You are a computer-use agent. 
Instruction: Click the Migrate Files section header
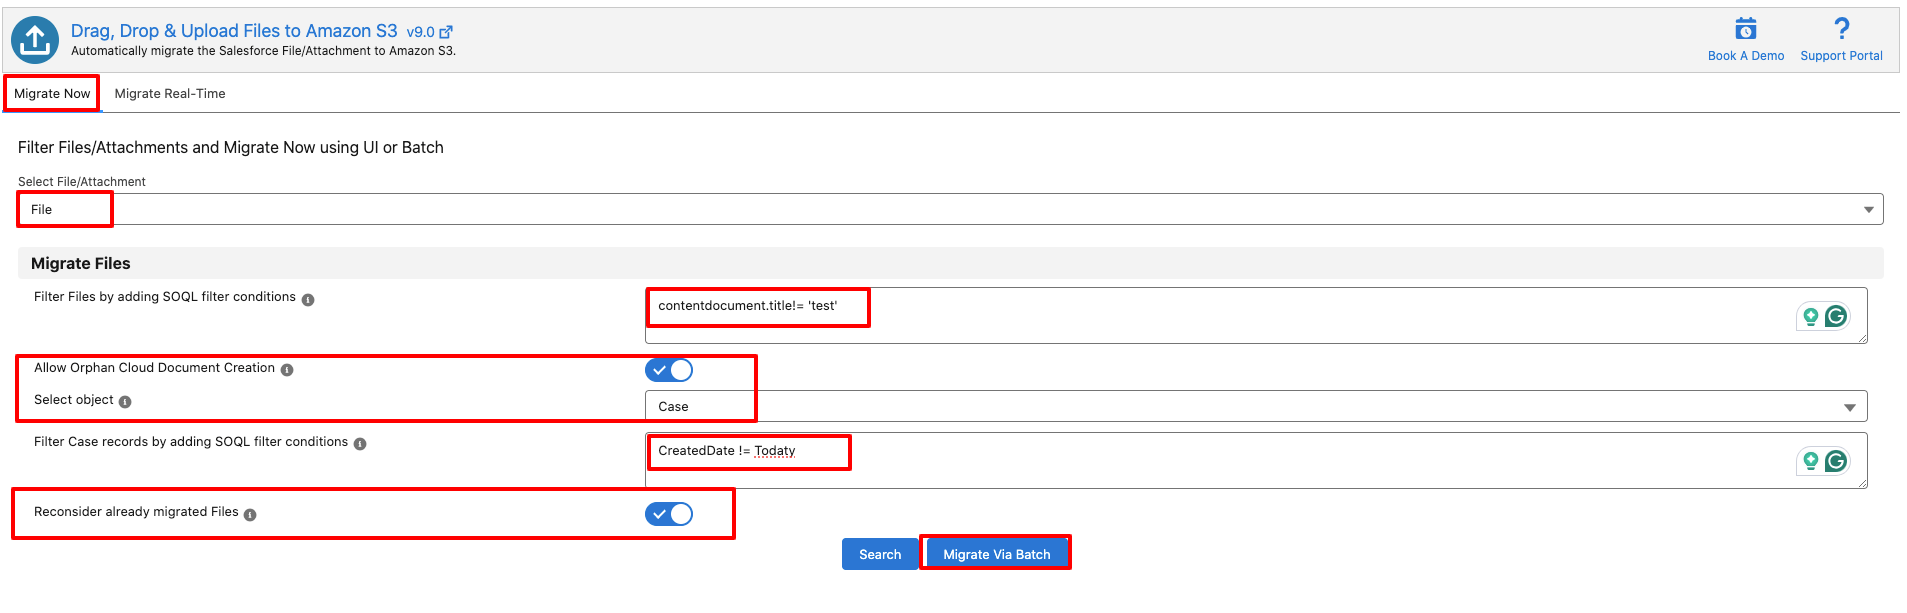(951, 263)
